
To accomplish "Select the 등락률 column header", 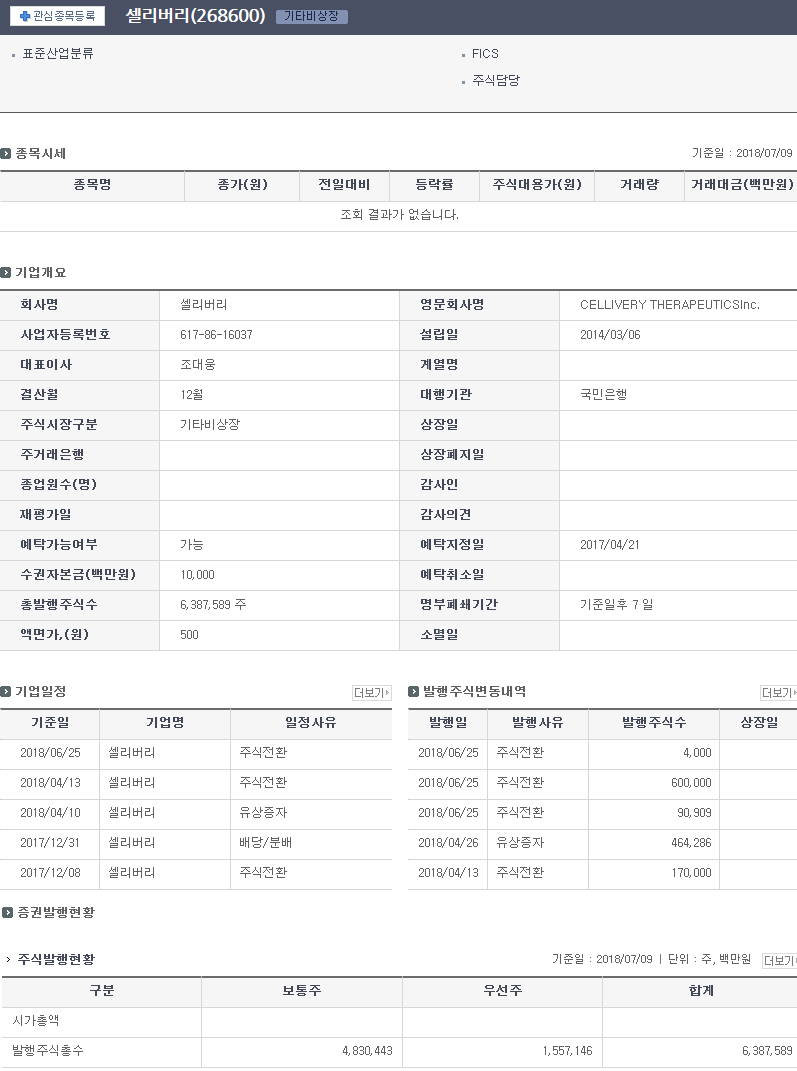I will (434, 185).
